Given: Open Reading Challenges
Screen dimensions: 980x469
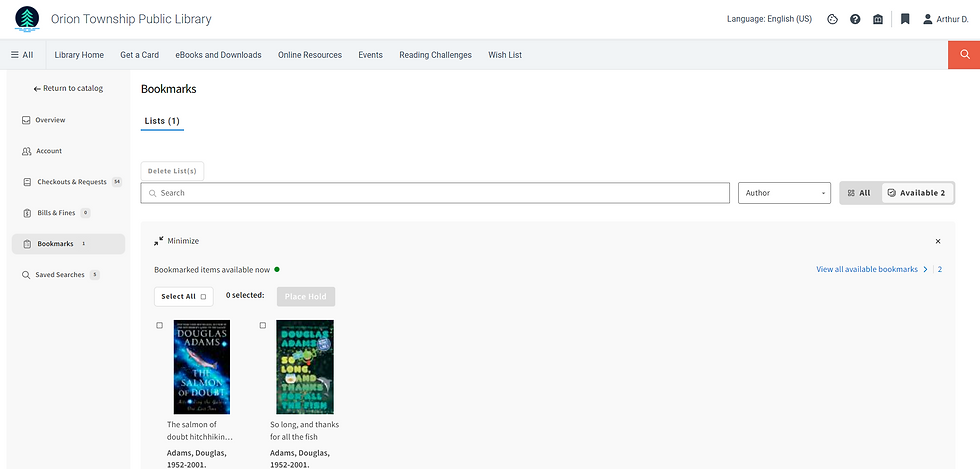Looking at the screenshot, I should pos(435,55).
